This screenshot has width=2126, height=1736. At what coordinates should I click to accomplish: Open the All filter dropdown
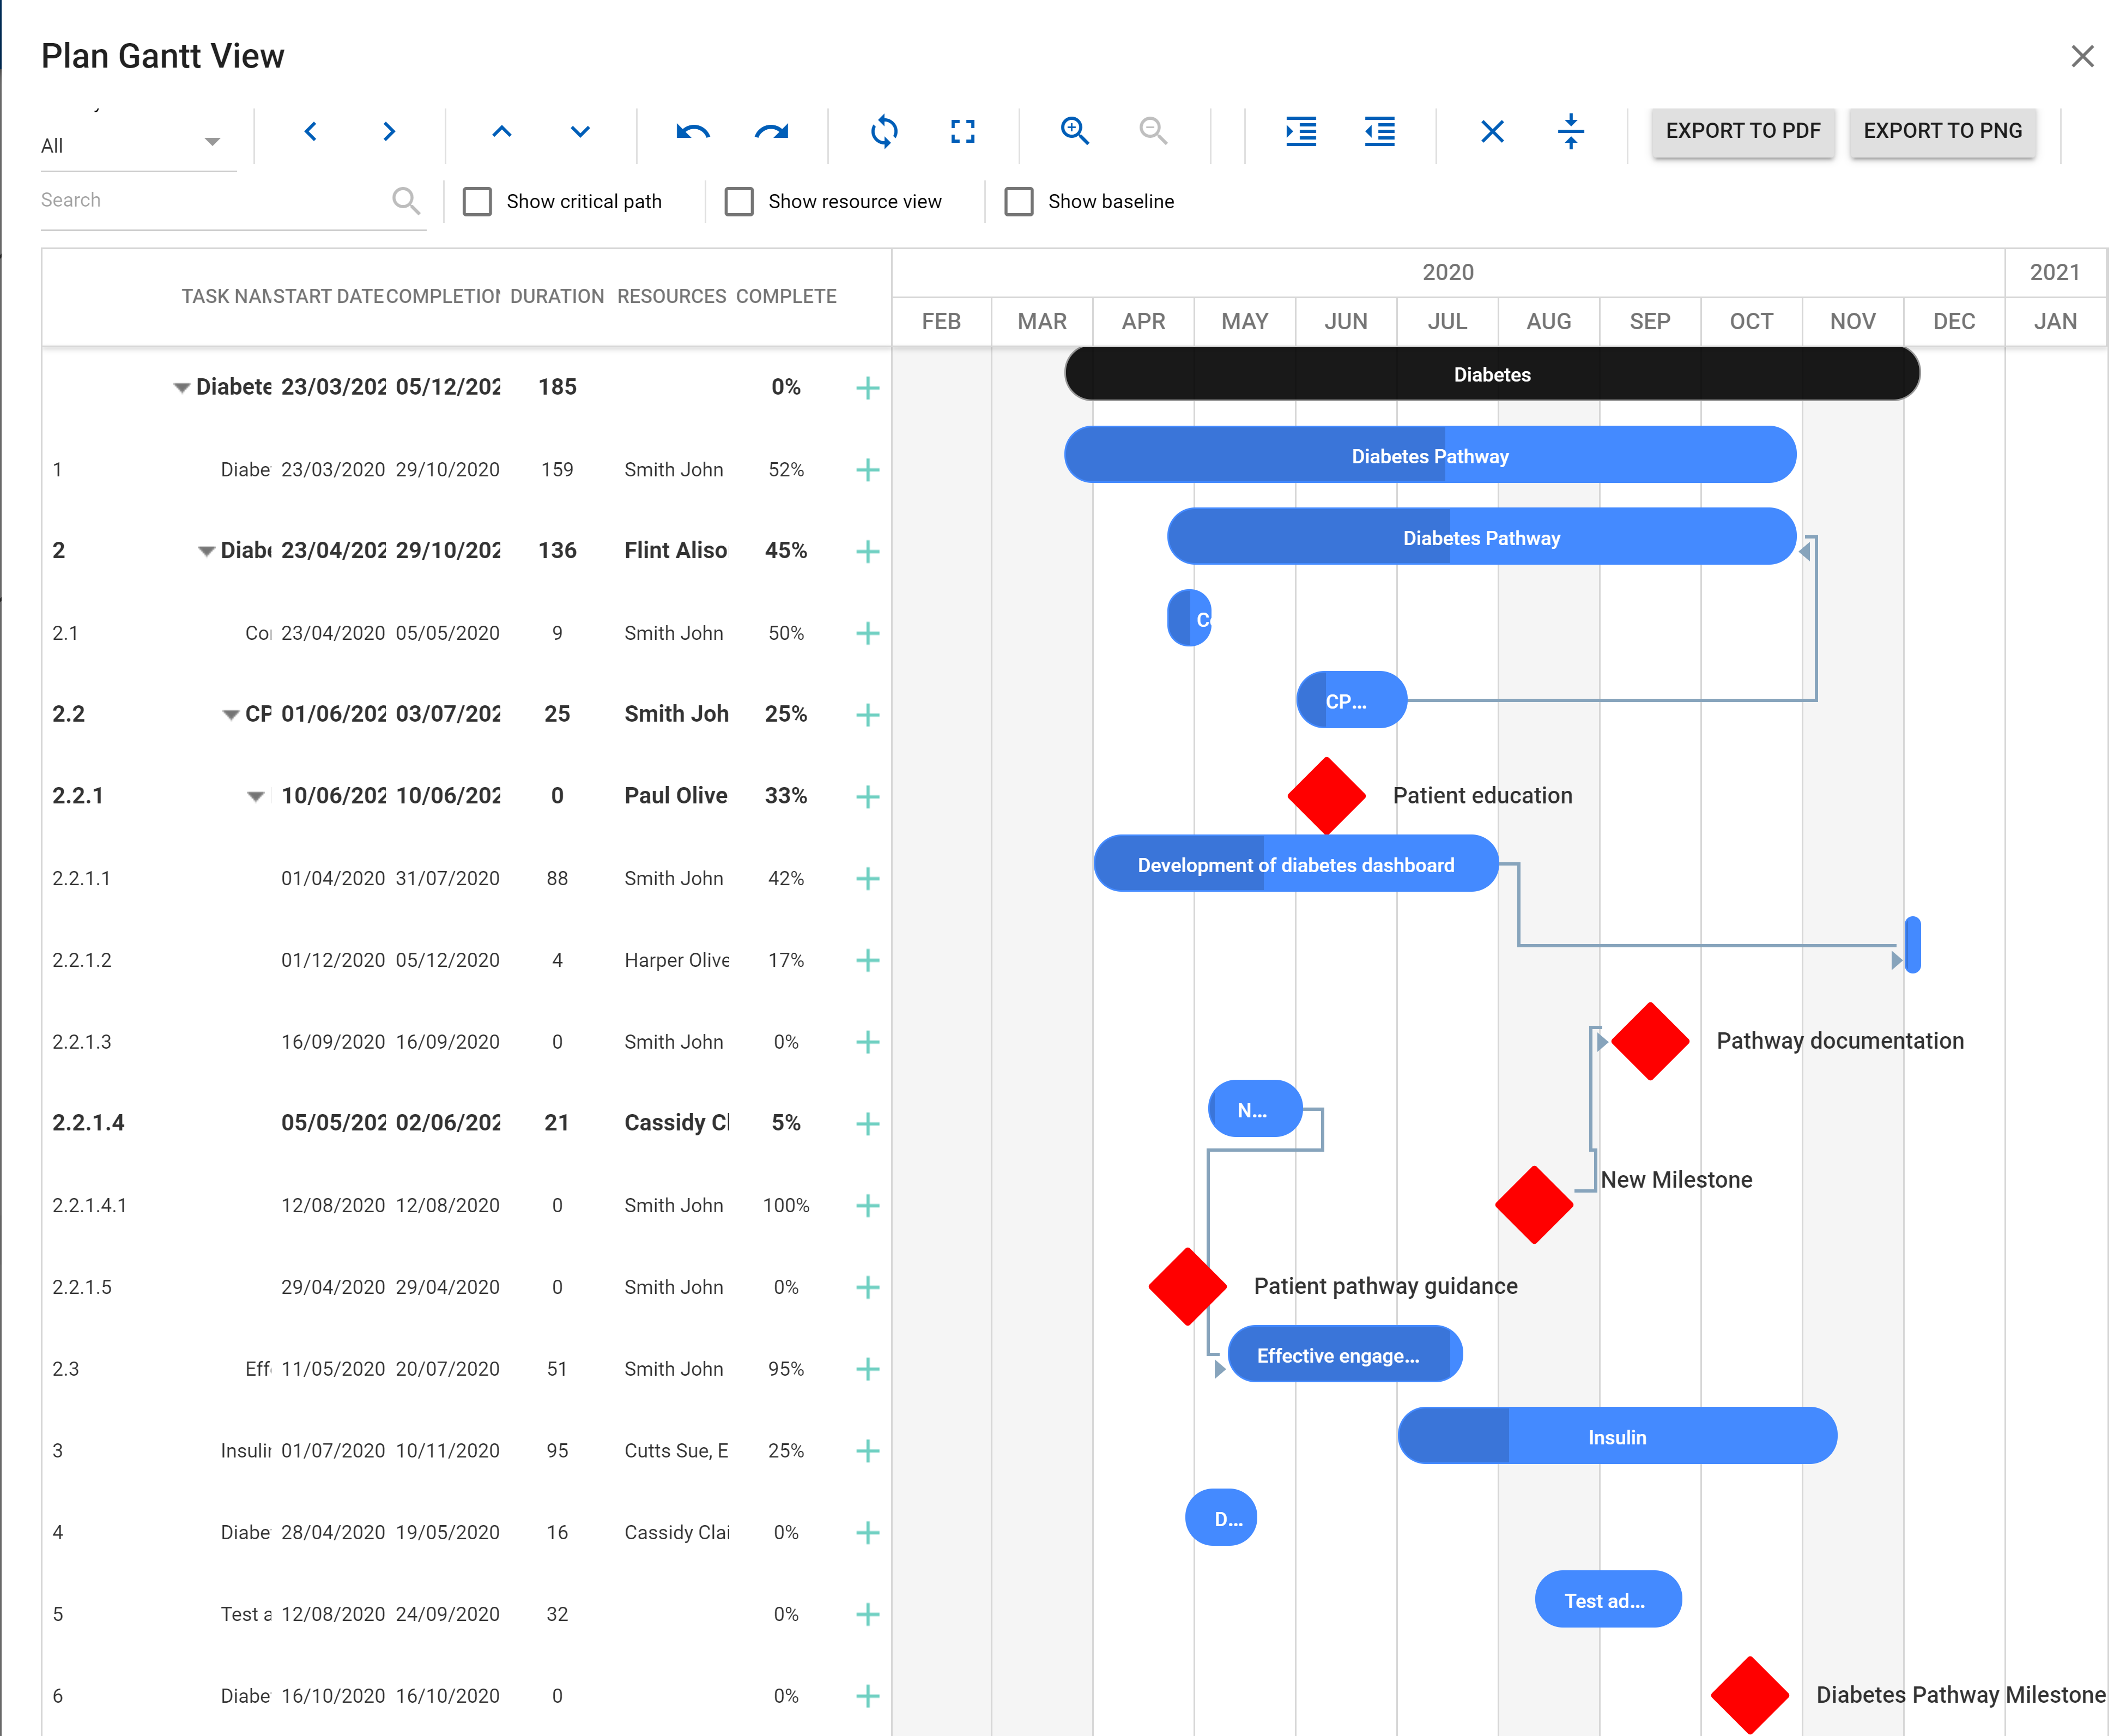(x=138, y=145)
